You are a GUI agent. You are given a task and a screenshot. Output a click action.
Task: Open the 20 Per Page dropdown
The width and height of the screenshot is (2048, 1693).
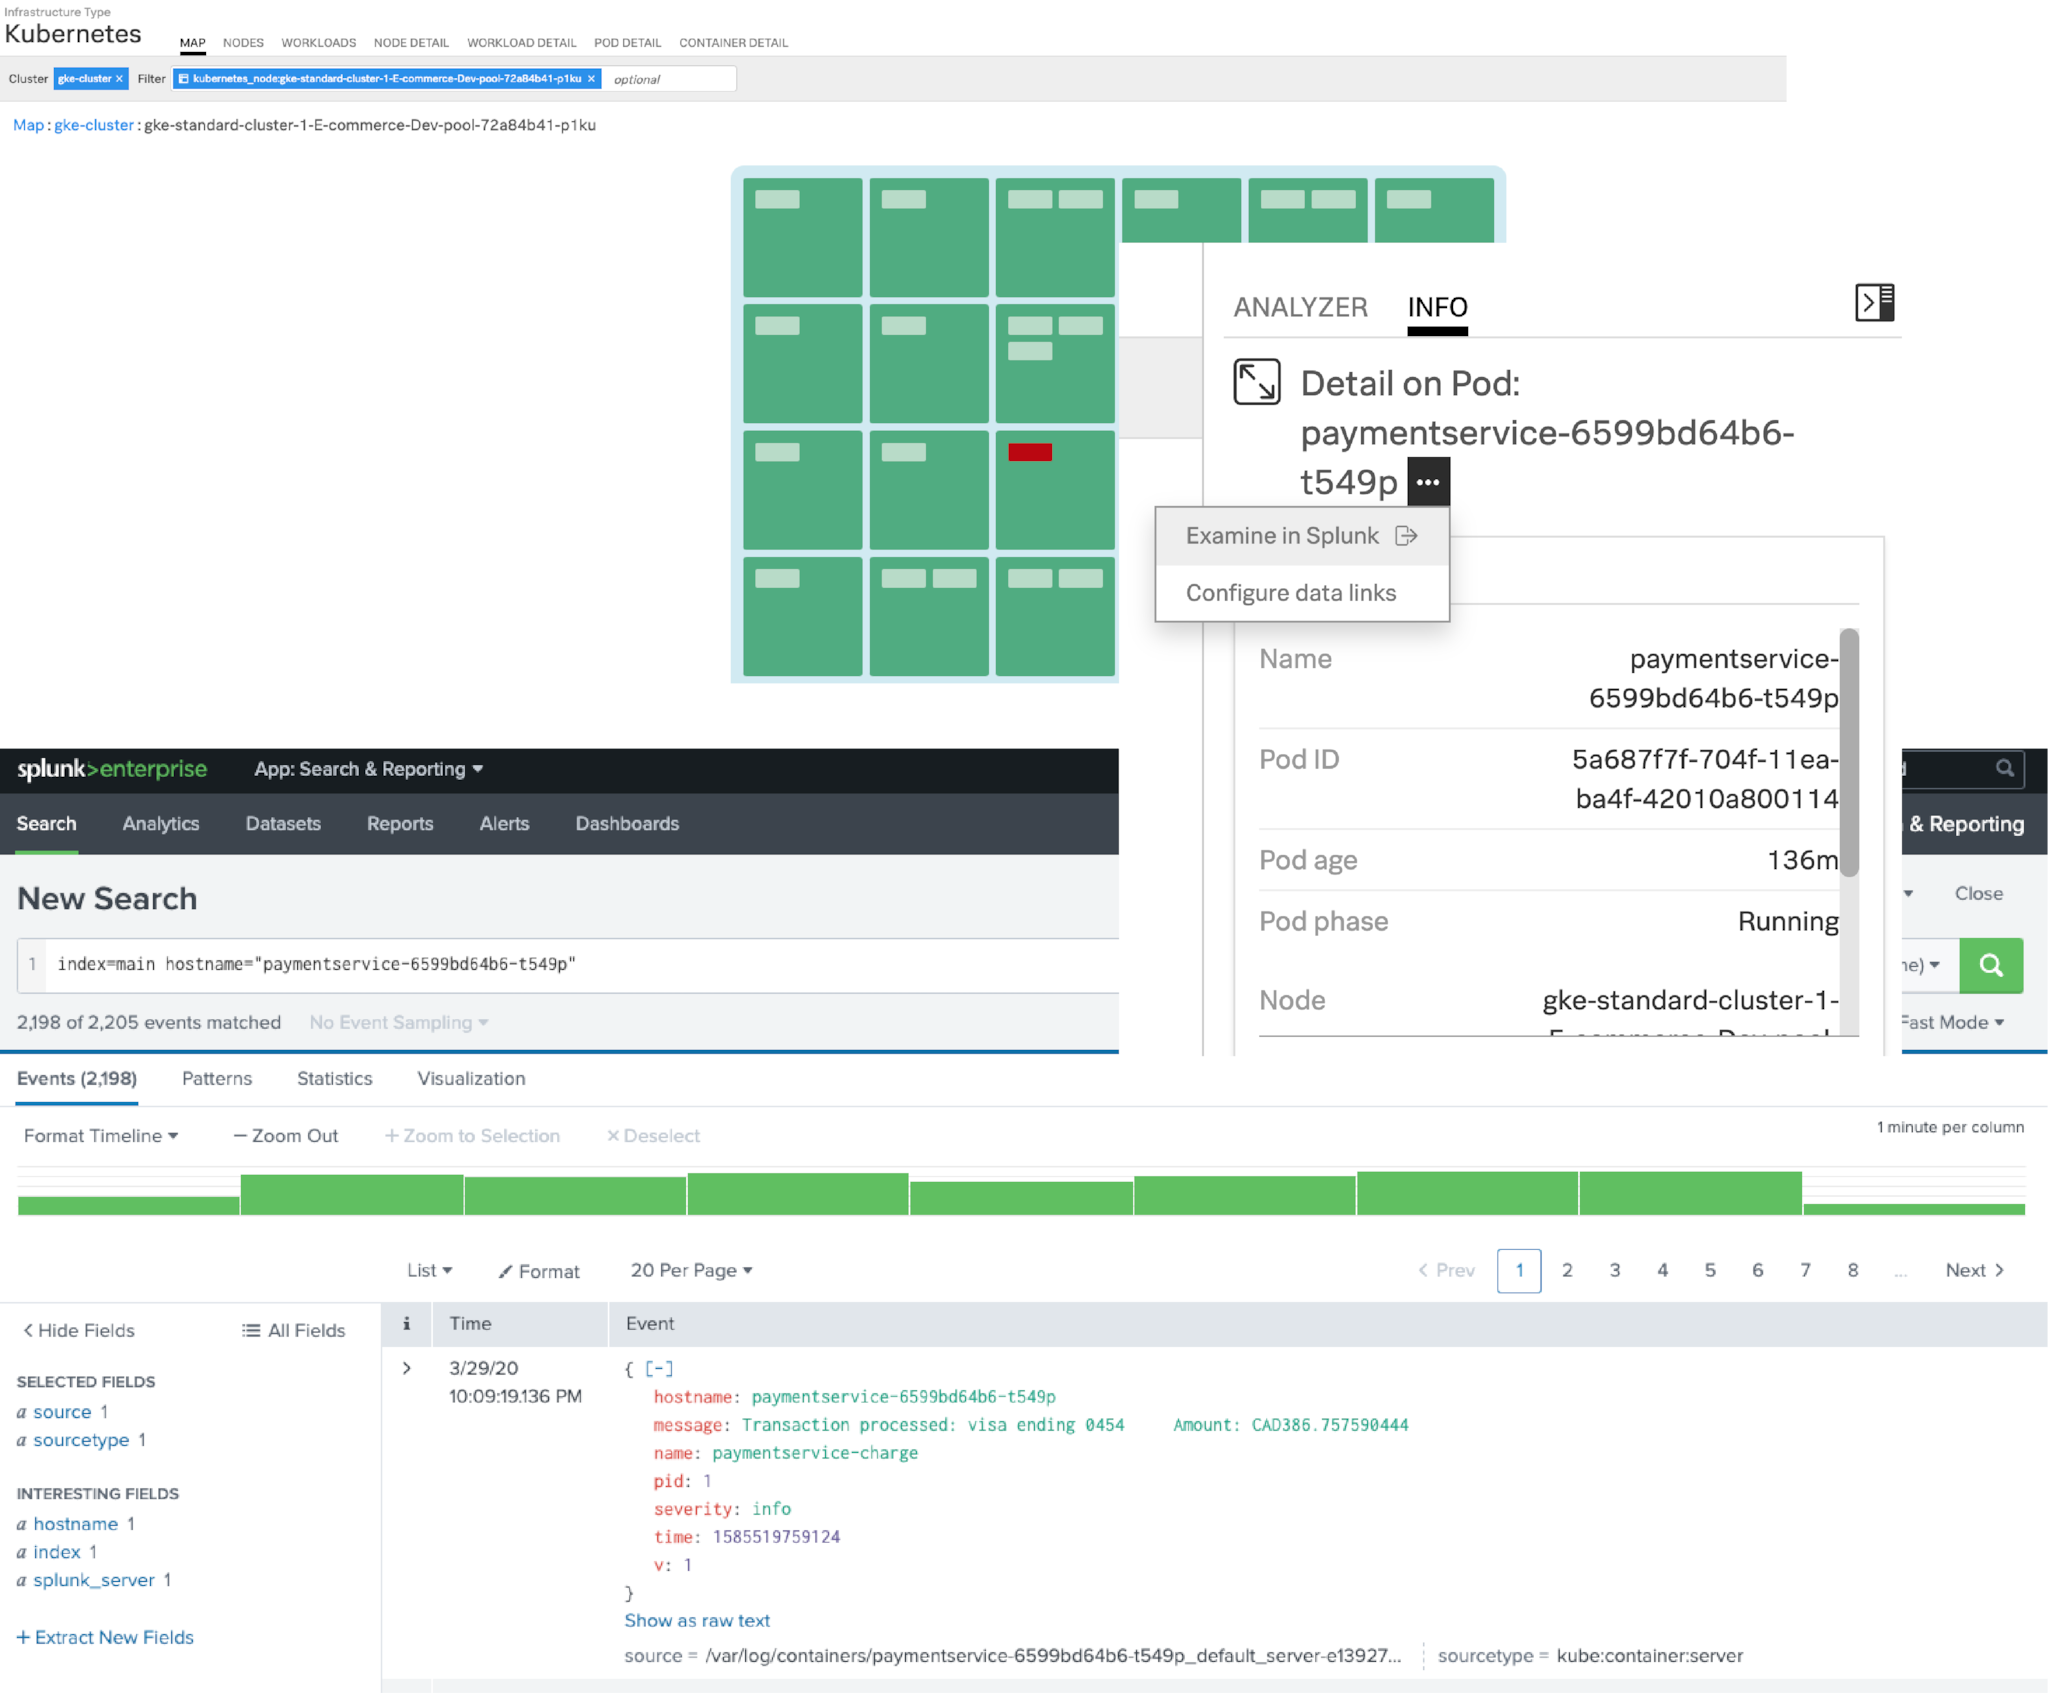pos(691,1270)
